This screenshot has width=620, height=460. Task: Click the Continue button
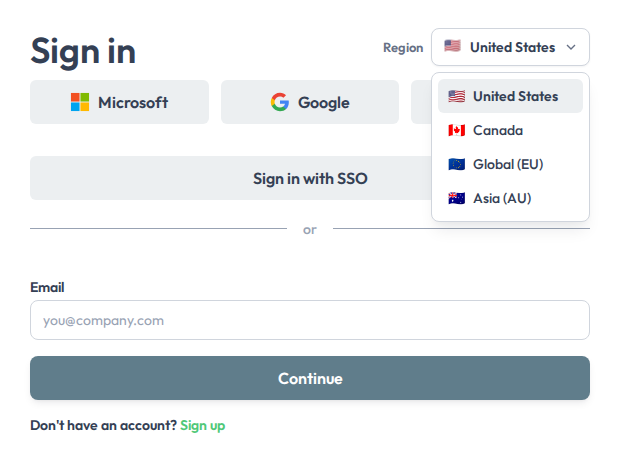tap(310, 378)
